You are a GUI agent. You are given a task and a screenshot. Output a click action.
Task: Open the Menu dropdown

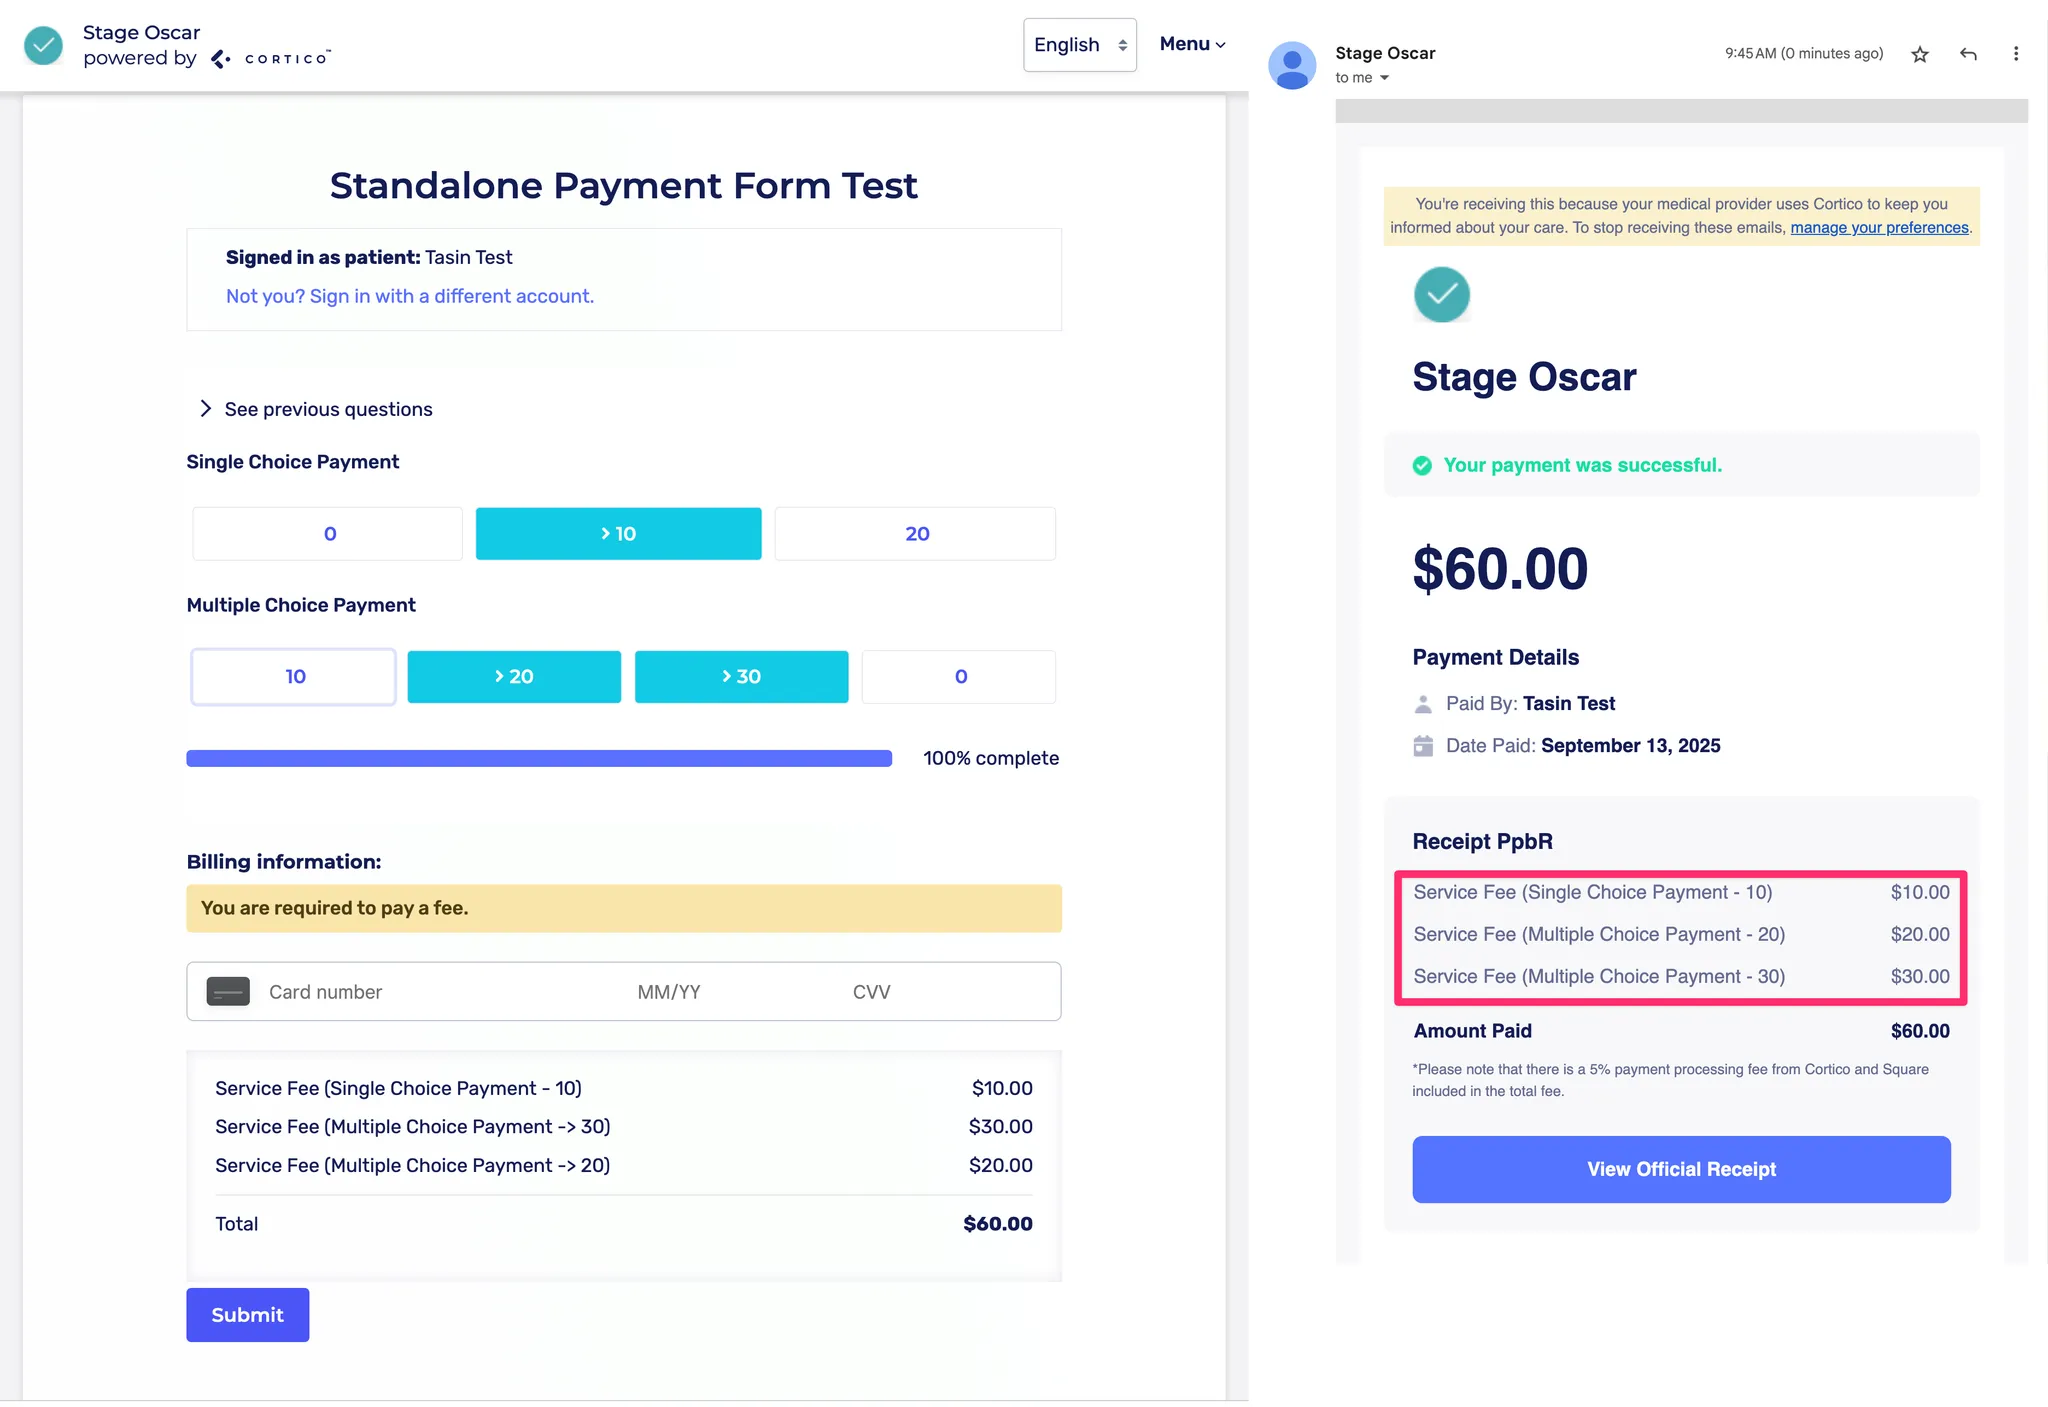click(1192, 44)
